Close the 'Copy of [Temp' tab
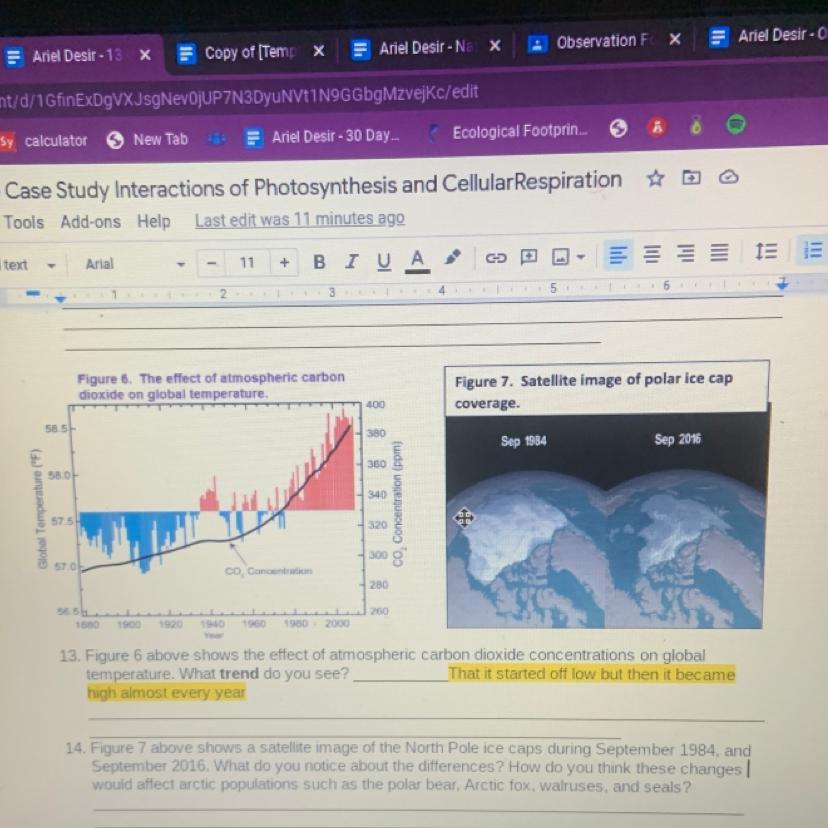Screen dimensions: 828x828 (x=318, y=51)
